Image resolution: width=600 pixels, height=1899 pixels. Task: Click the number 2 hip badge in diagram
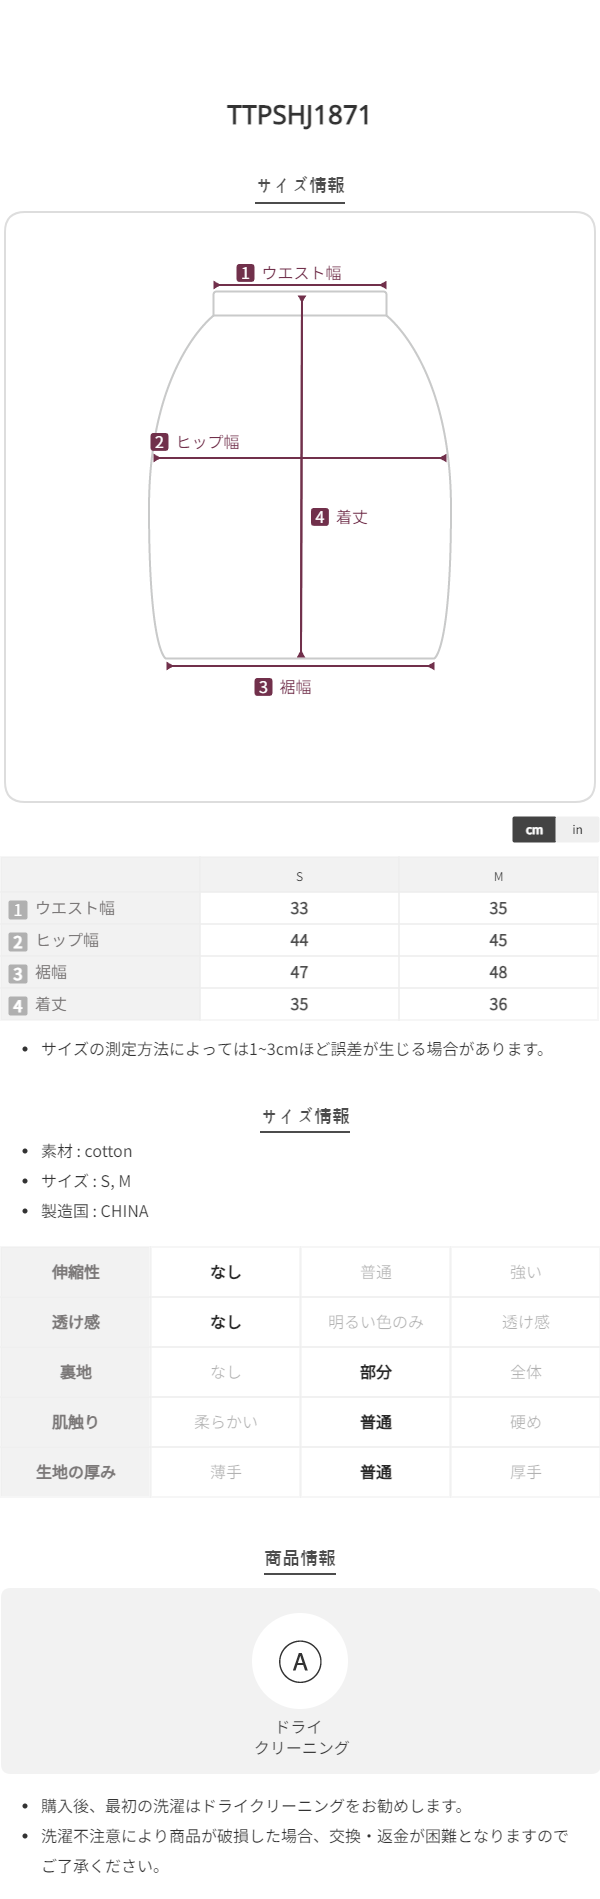tap(160, 442)
